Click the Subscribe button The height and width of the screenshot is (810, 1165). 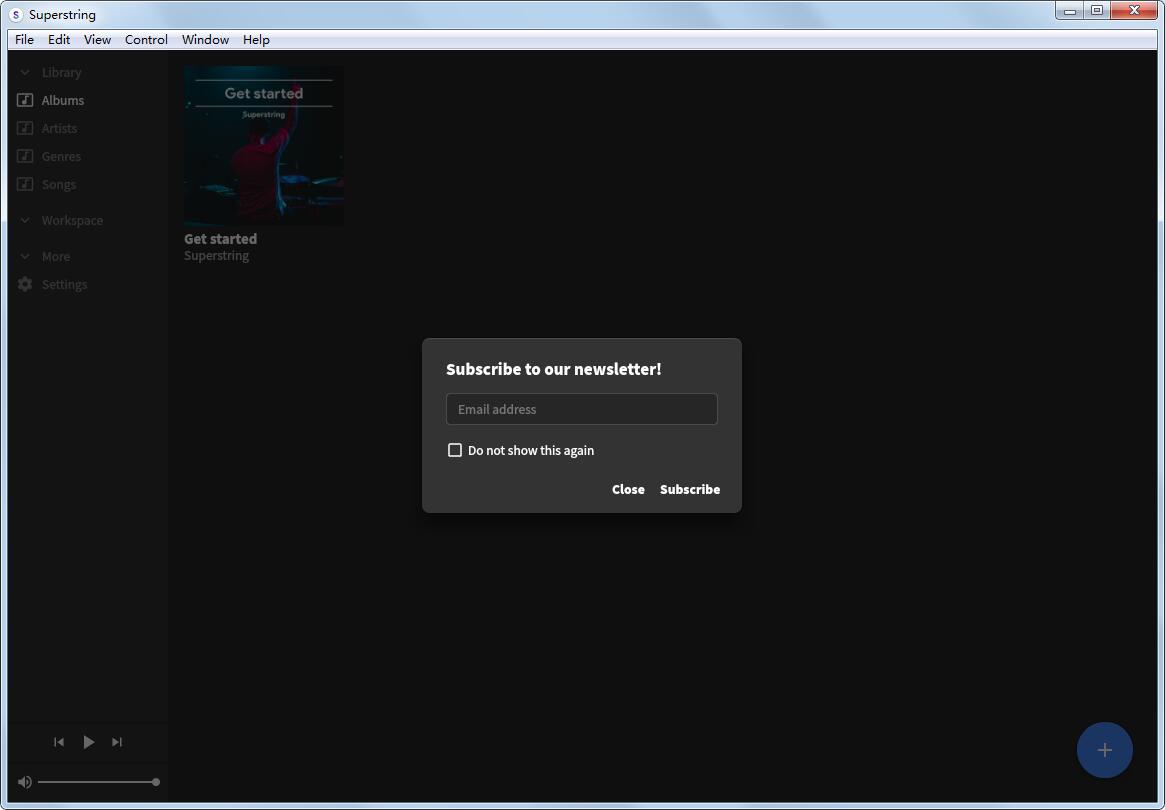[690, 489]
